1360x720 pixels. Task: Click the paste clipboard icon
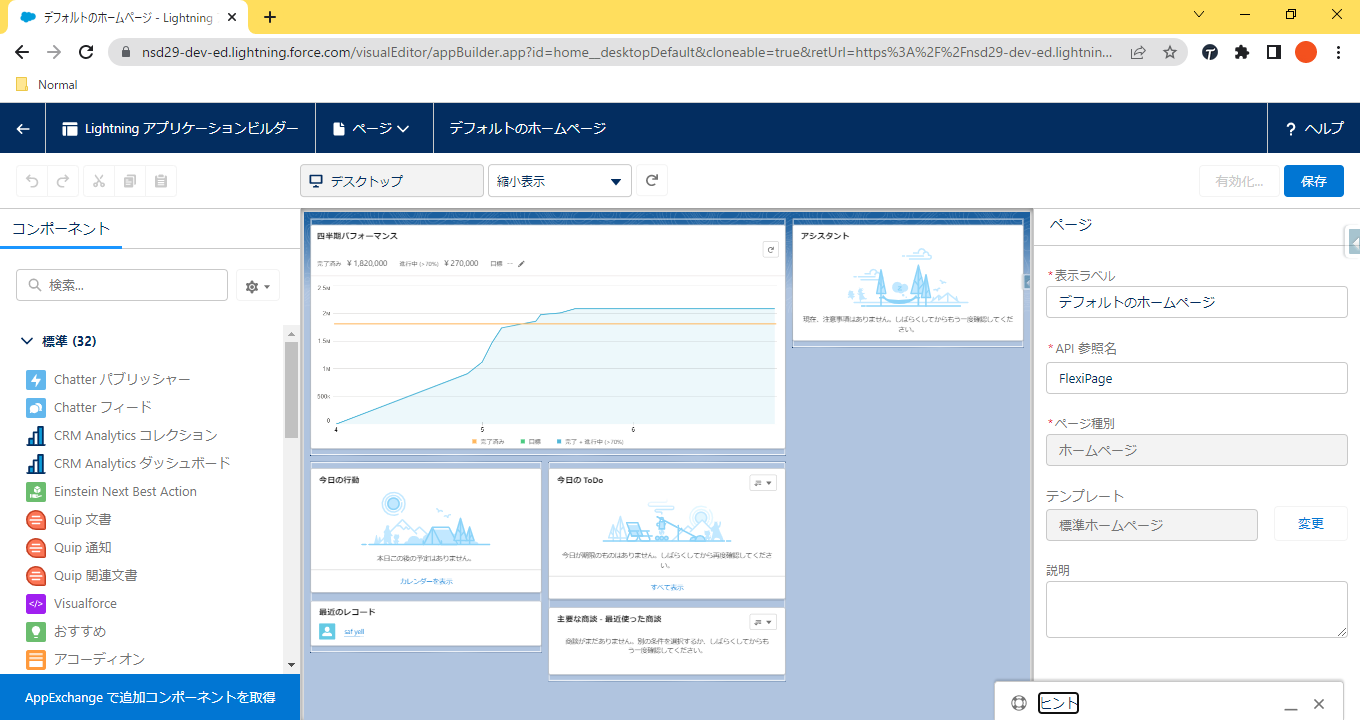[x=160, y=181]
